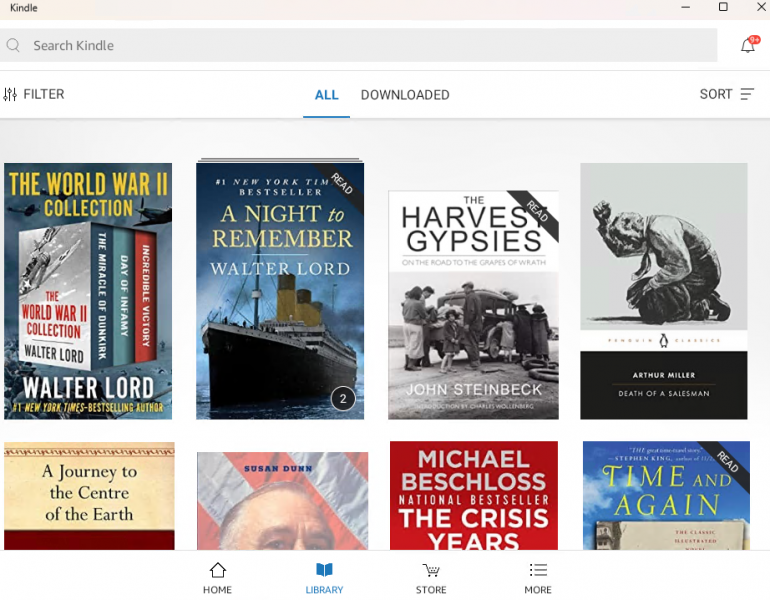Open Time and Again book
The image size is (770, 600).
coord(666,495)
